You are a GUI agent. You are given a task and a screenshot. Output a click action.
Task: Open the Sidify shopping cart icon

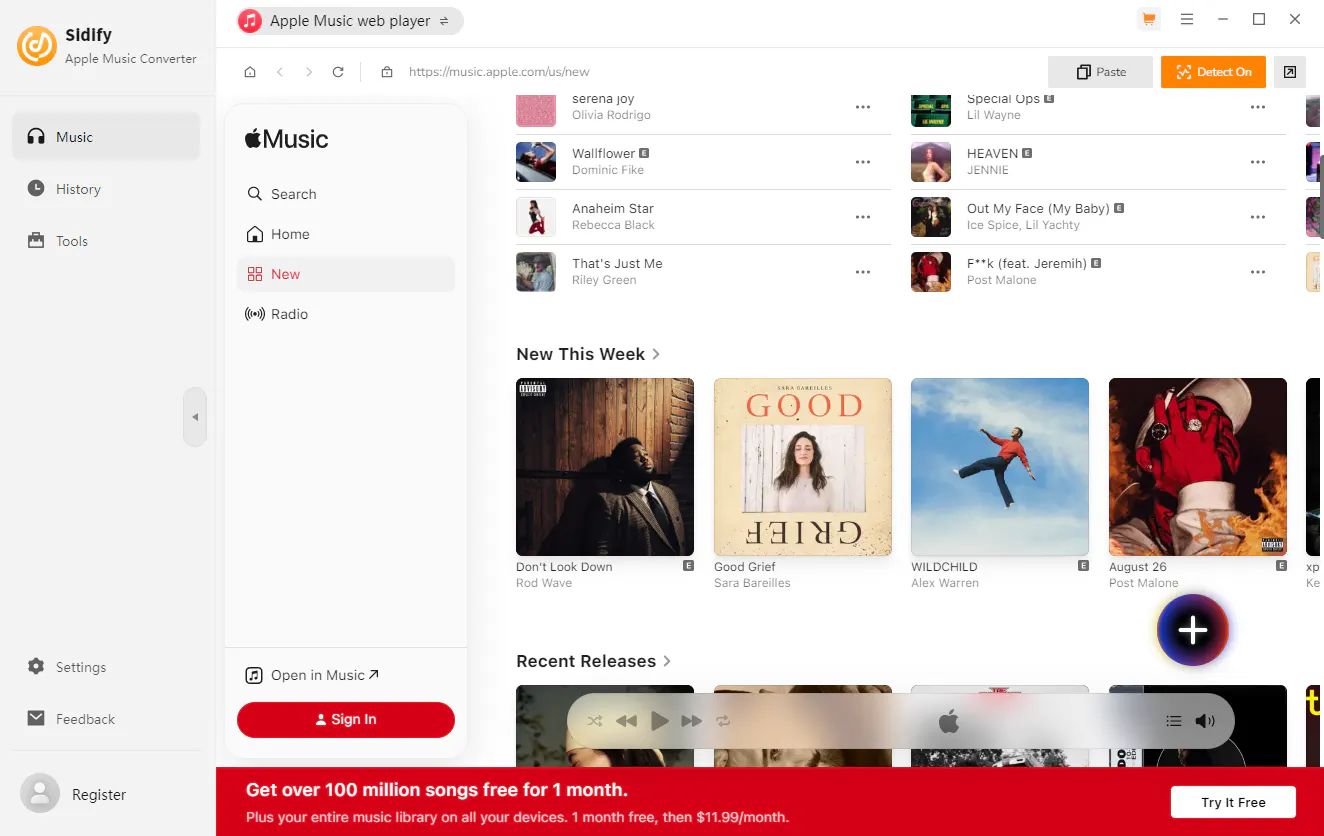(x=1149, y=19)
